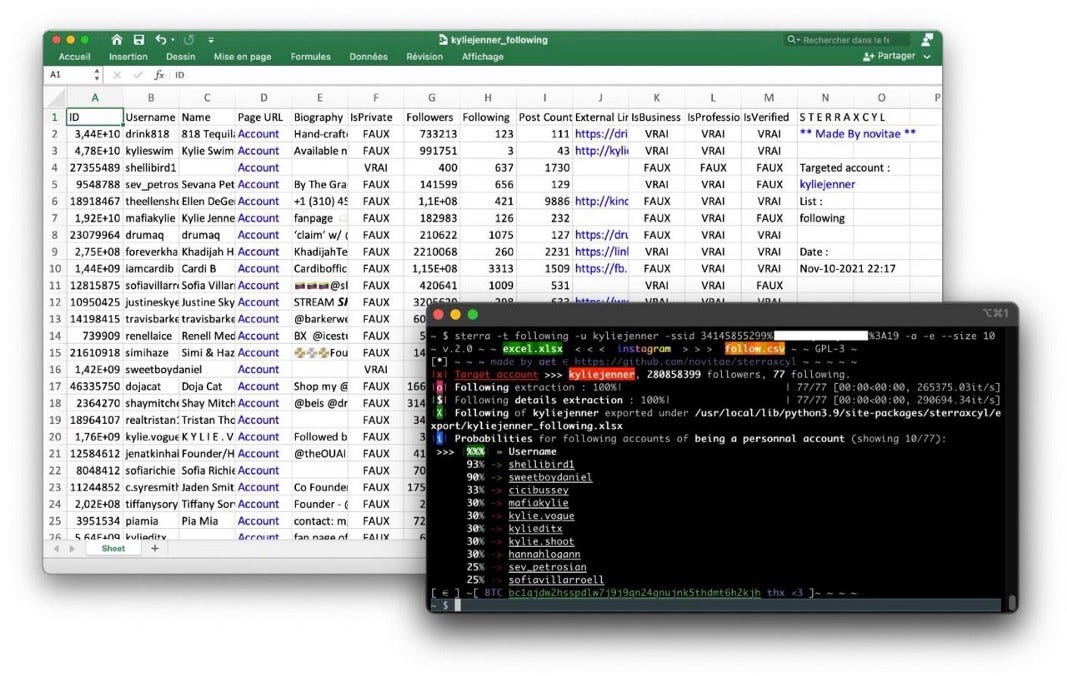
Task: Open the Customize Quick Access toolbar dropdown
Action: tap(211, 40)
